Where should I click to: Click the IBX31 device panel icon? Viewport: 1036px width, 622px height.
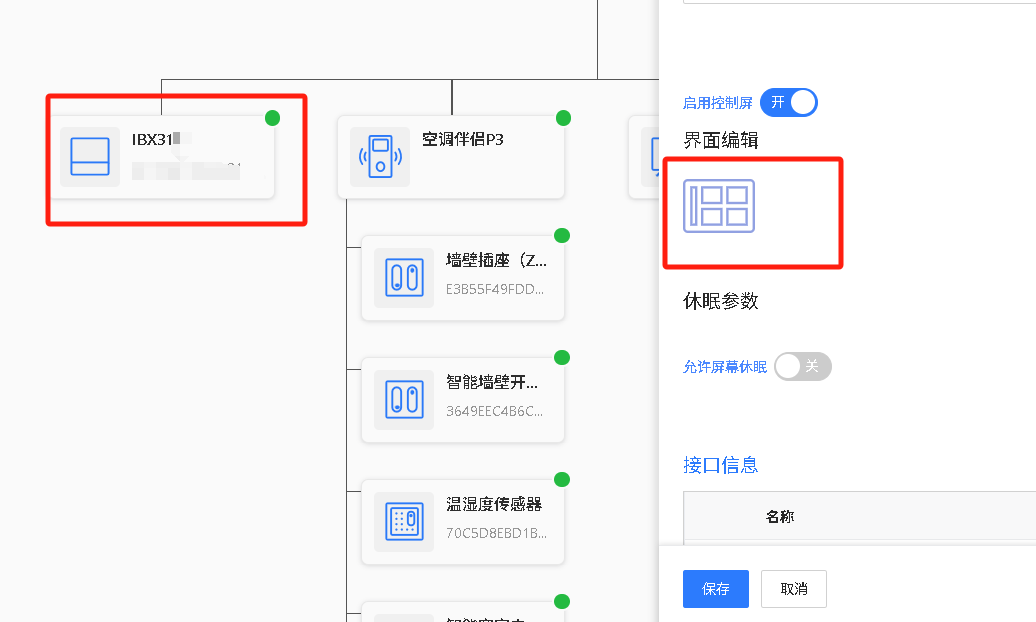click(90, 157)
